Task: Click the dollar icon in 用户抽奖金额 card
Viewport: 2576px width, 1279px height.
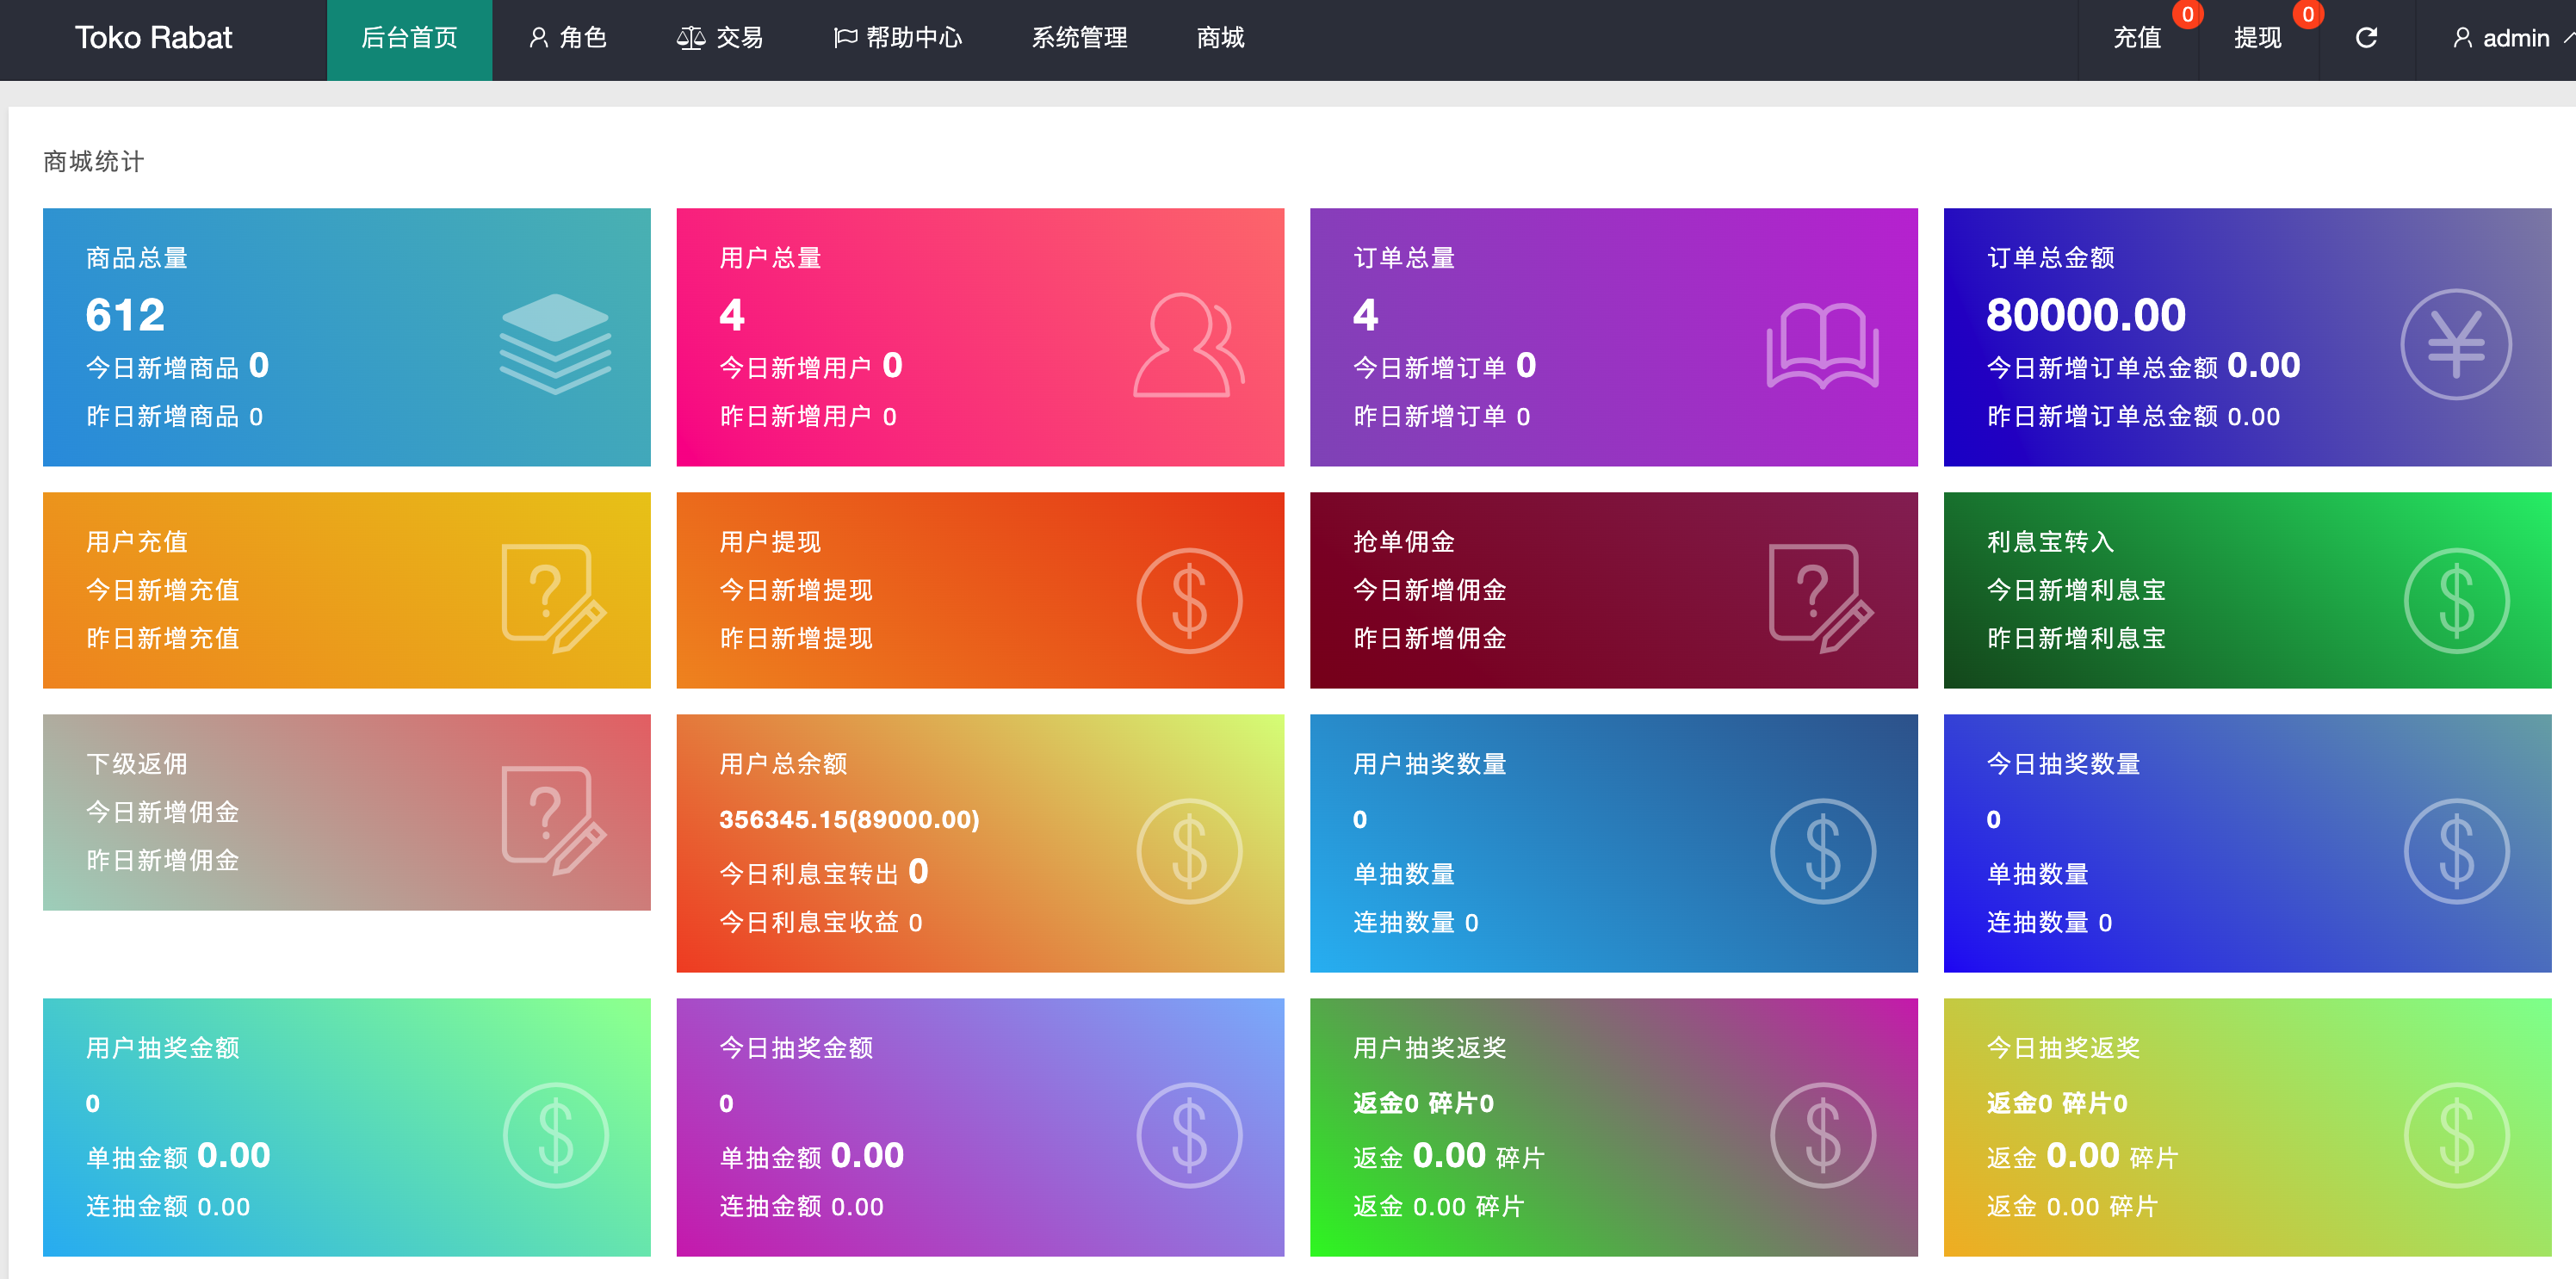Action: (x=555, y=1135)
